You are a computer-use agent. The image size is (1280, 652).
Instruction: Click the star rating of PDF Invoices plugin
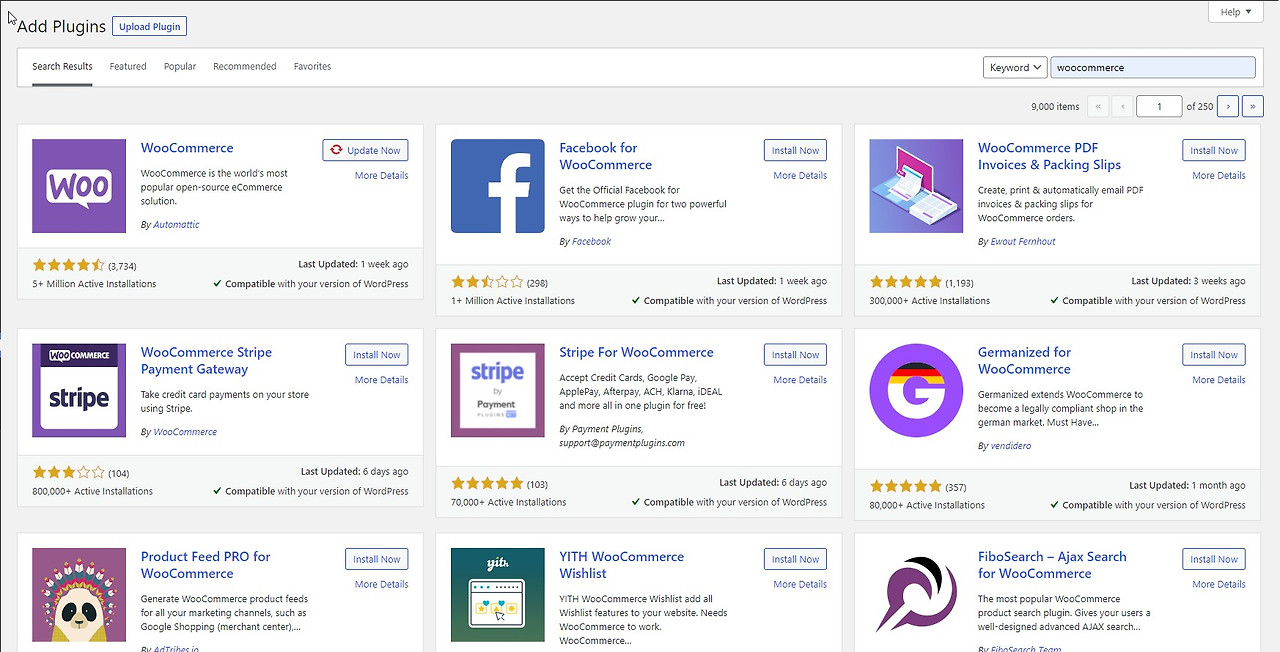906,282
